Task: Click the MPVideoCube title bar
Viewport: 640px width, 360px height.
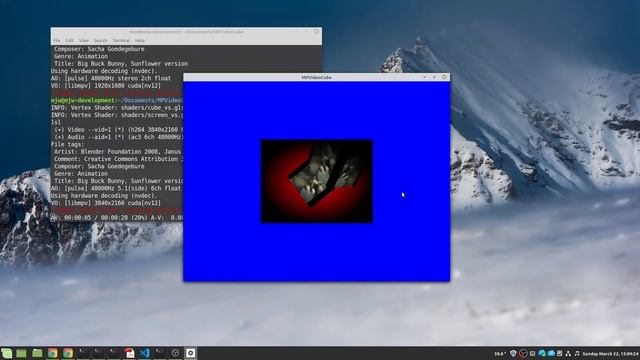Action: point(316,77)
